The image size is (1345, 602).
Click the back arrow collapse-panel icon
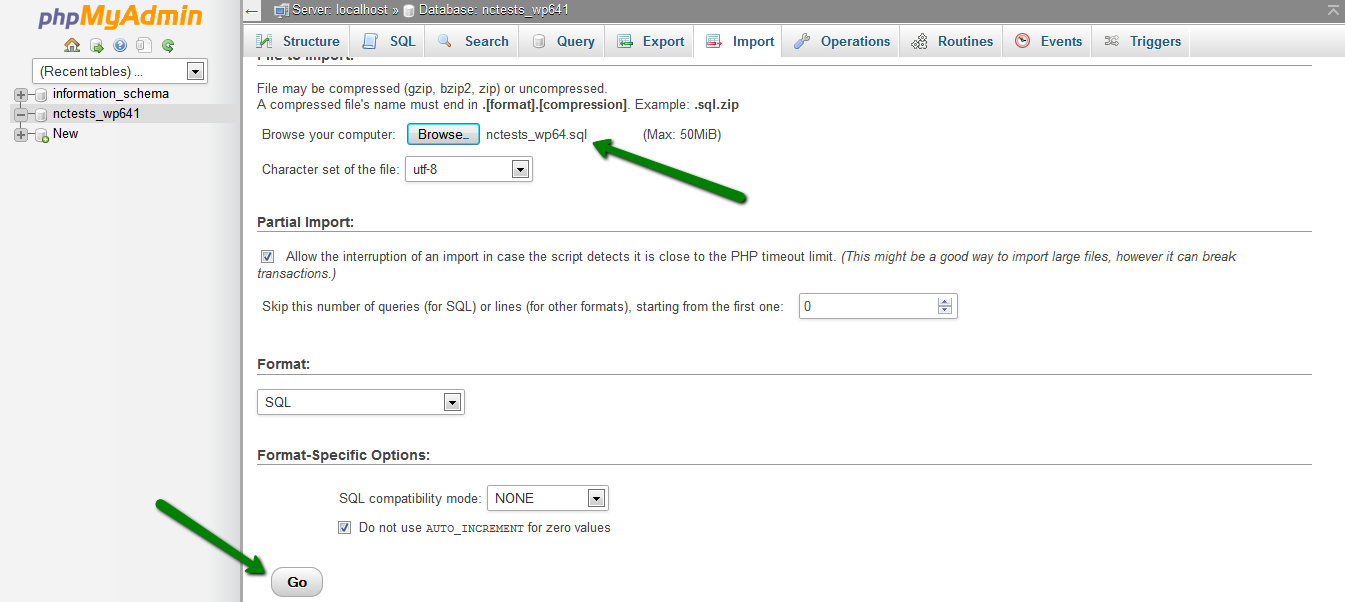click(253, 11)
